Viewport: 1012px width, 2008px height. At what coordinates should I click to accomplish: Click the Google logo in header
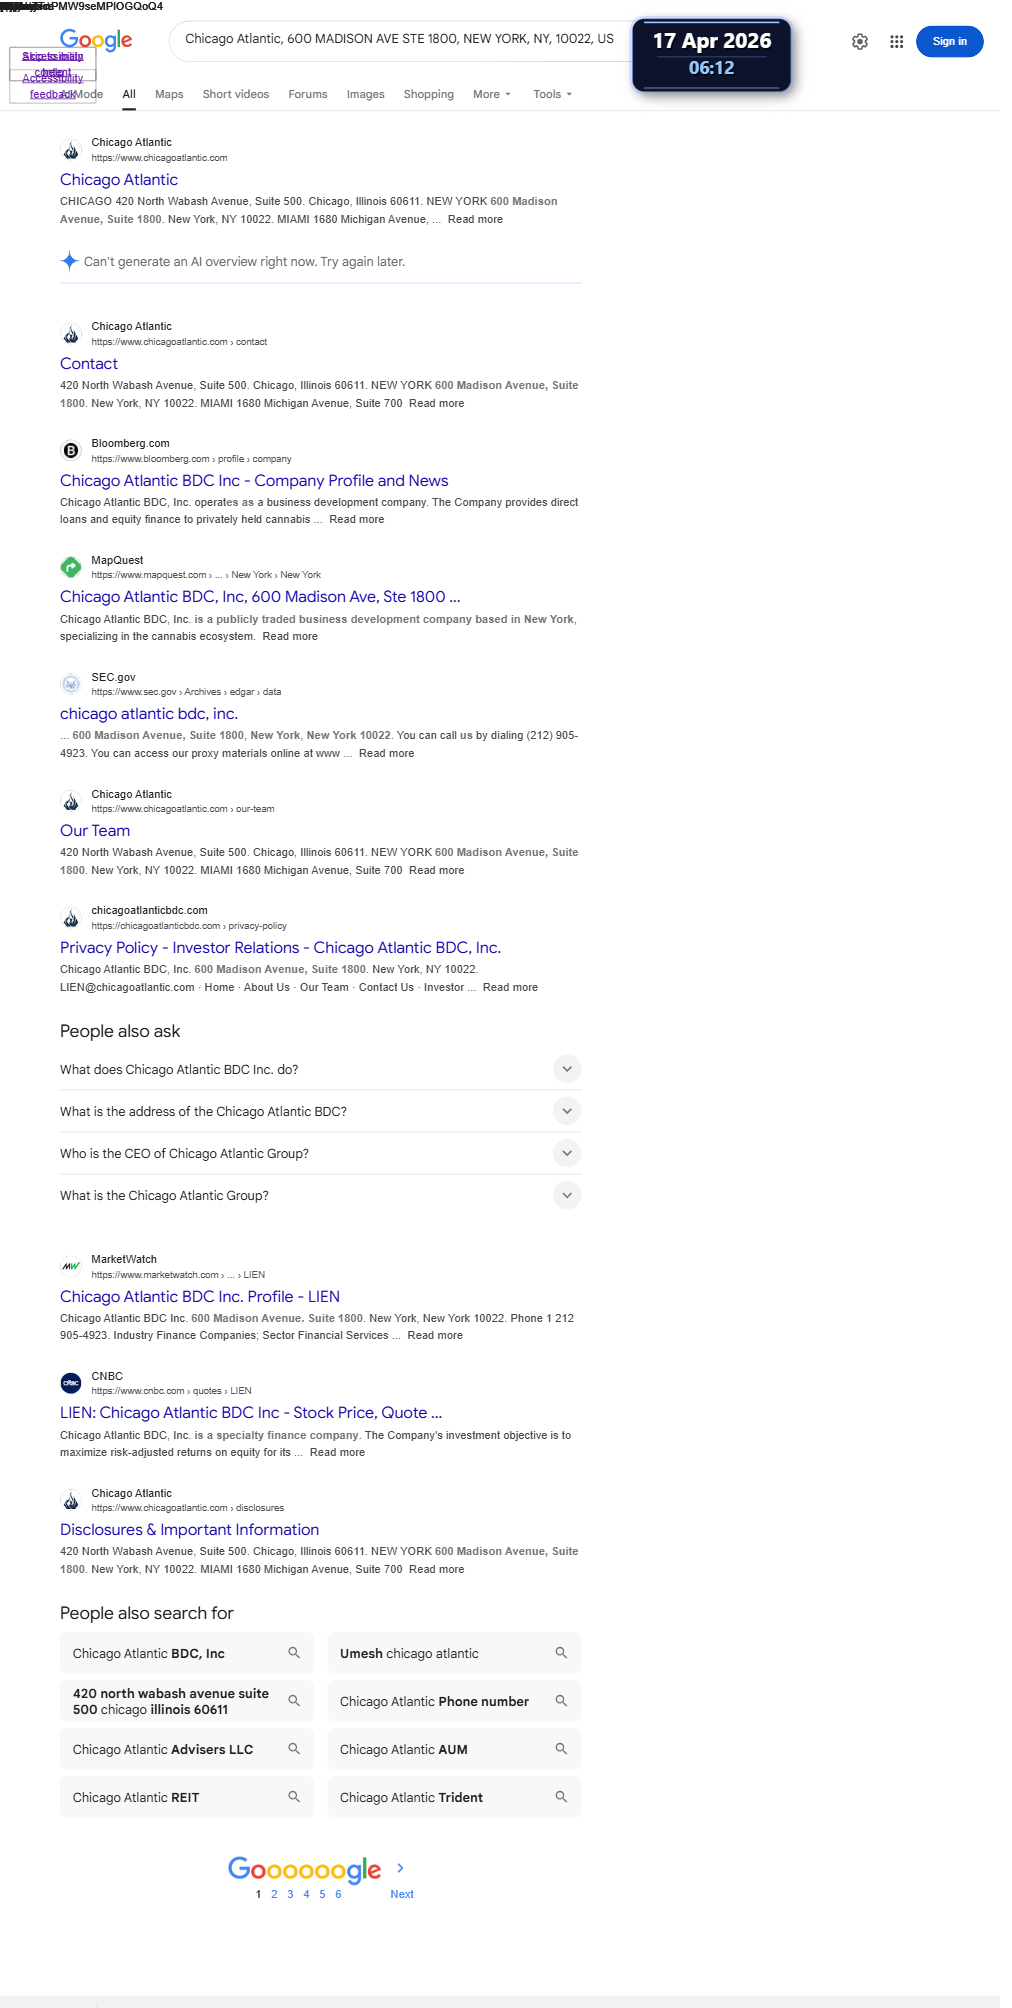point(96,40)
